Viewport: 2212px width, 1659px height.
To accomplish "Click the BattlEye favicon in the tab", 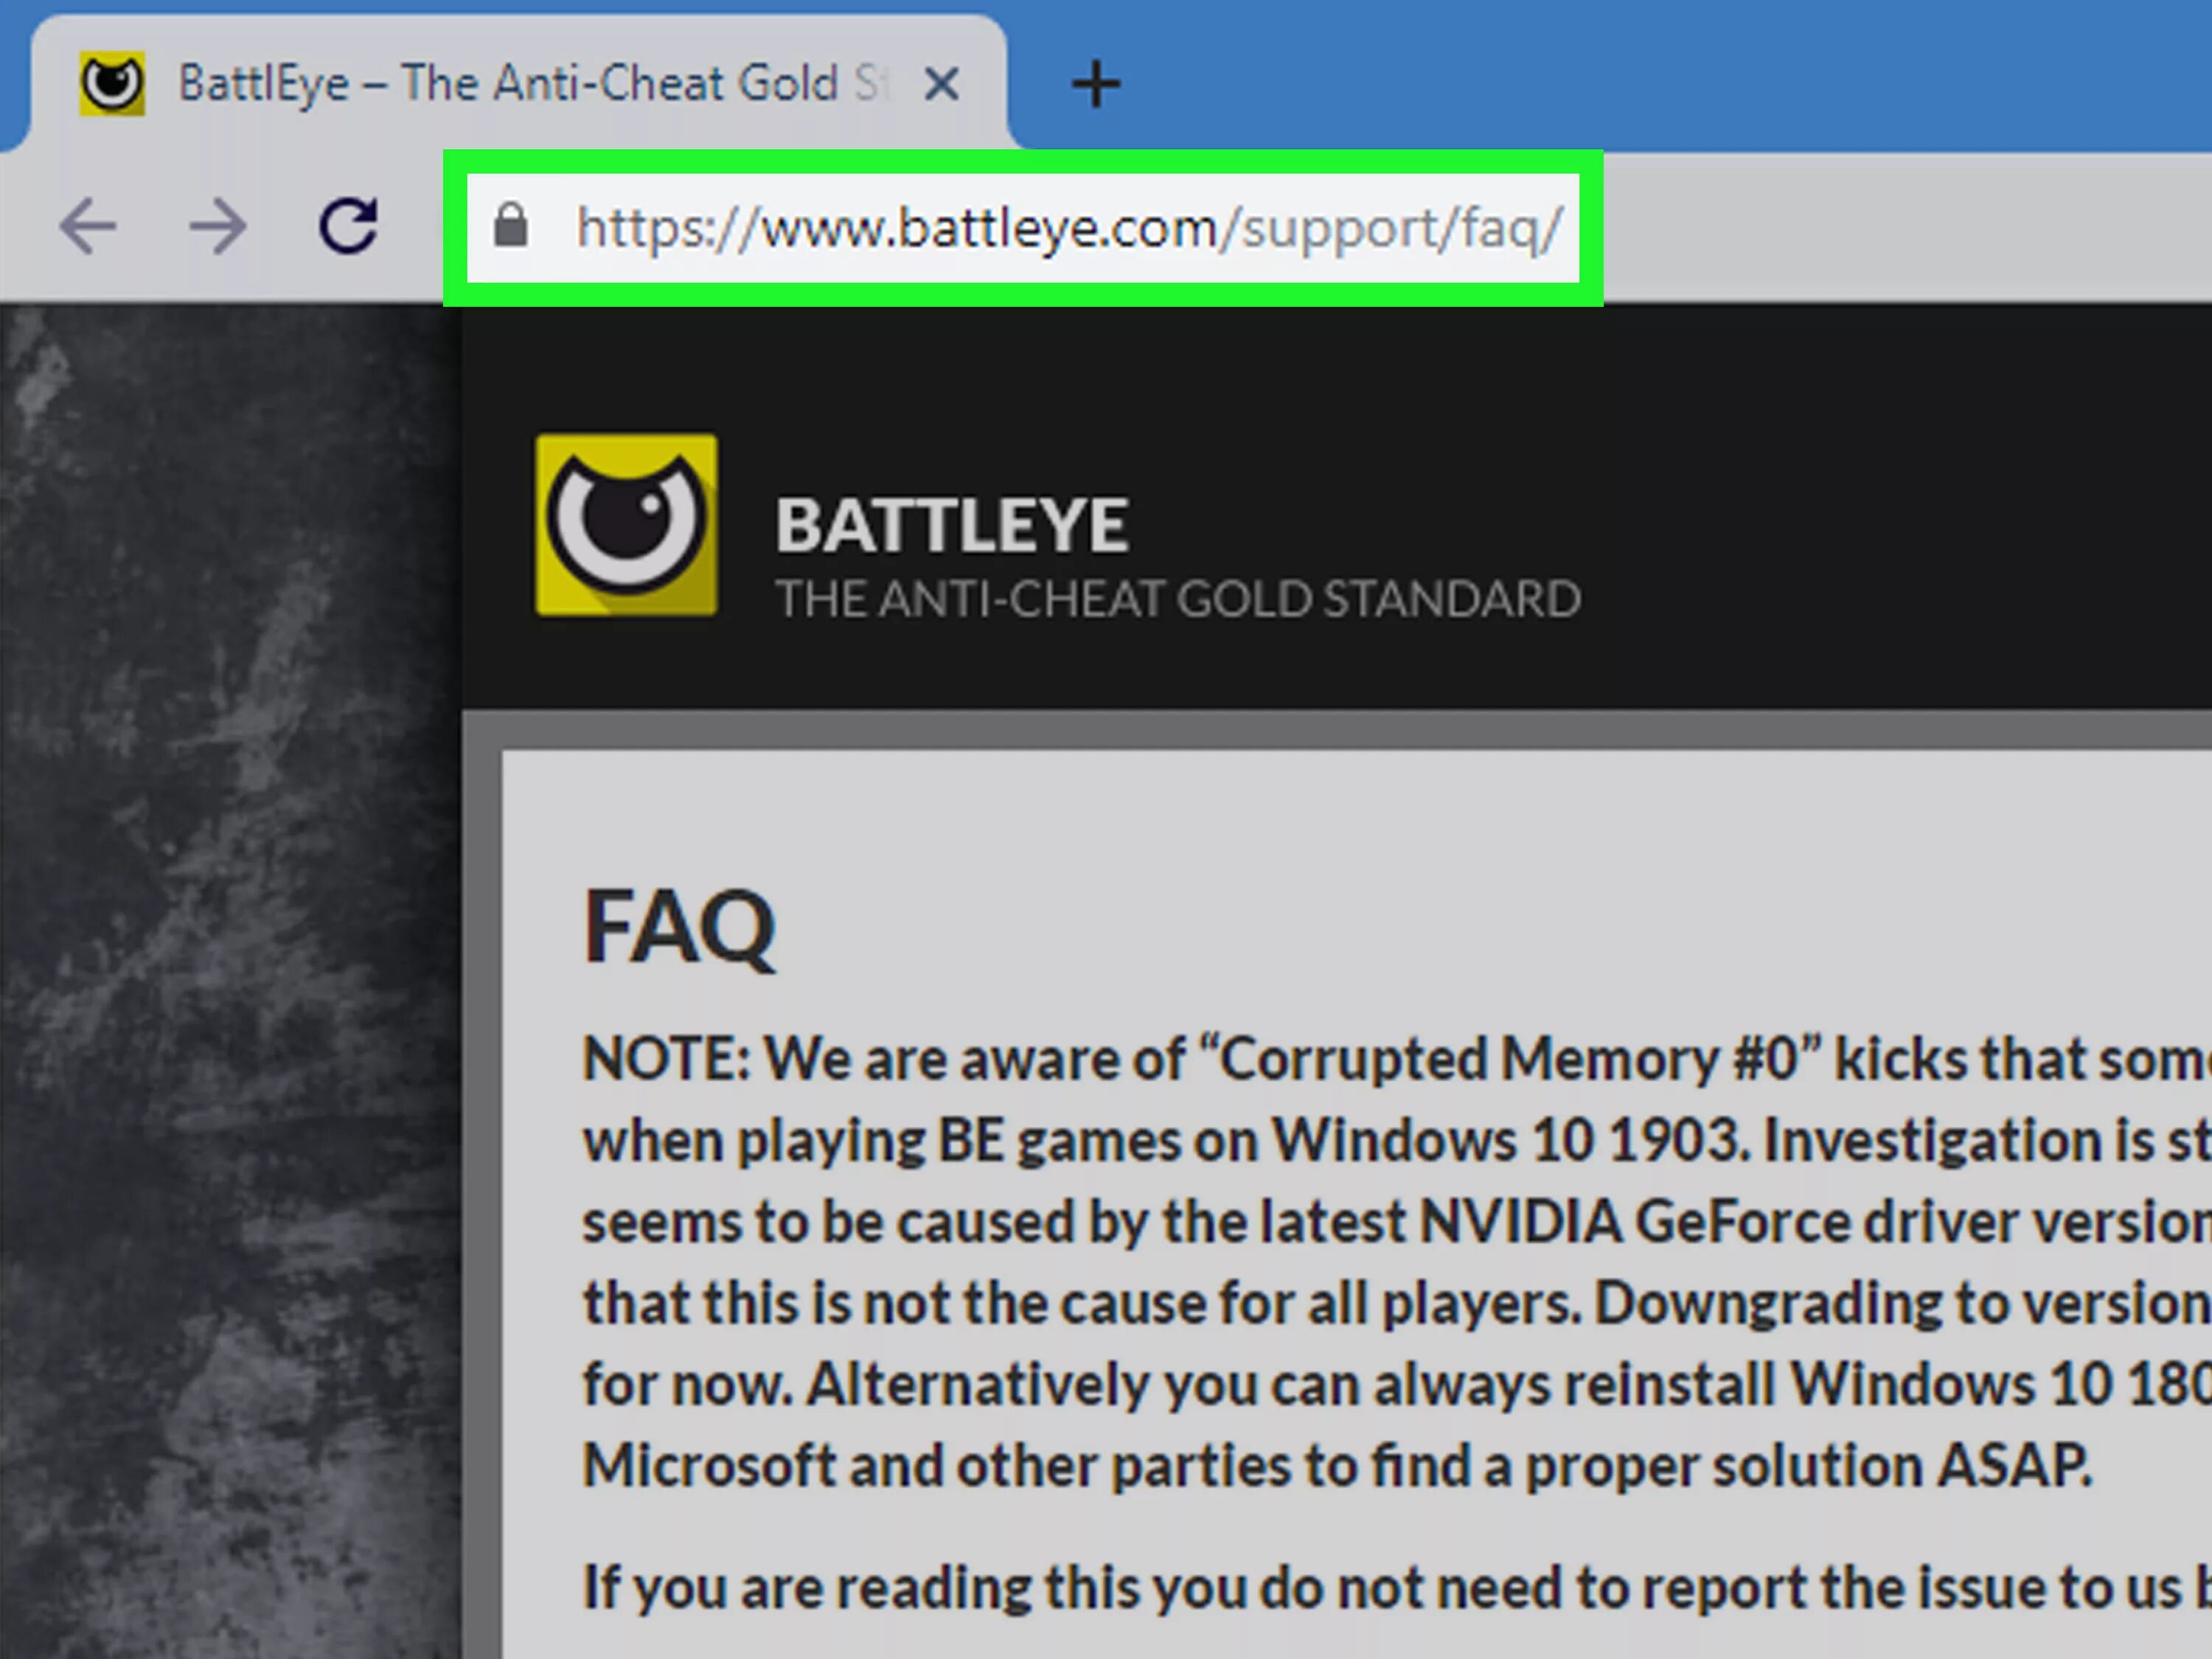I will click(112, 84).
